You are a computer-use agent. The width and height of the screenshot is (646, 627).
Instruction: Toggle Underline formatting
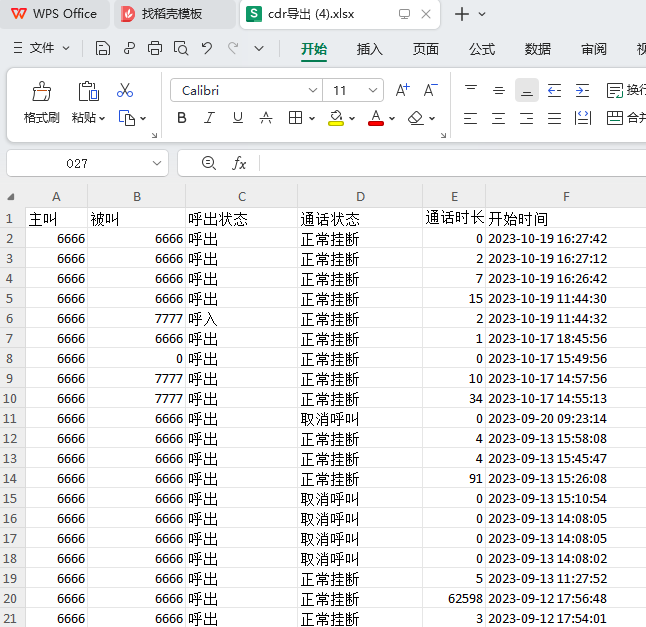(x=237, y=118)
